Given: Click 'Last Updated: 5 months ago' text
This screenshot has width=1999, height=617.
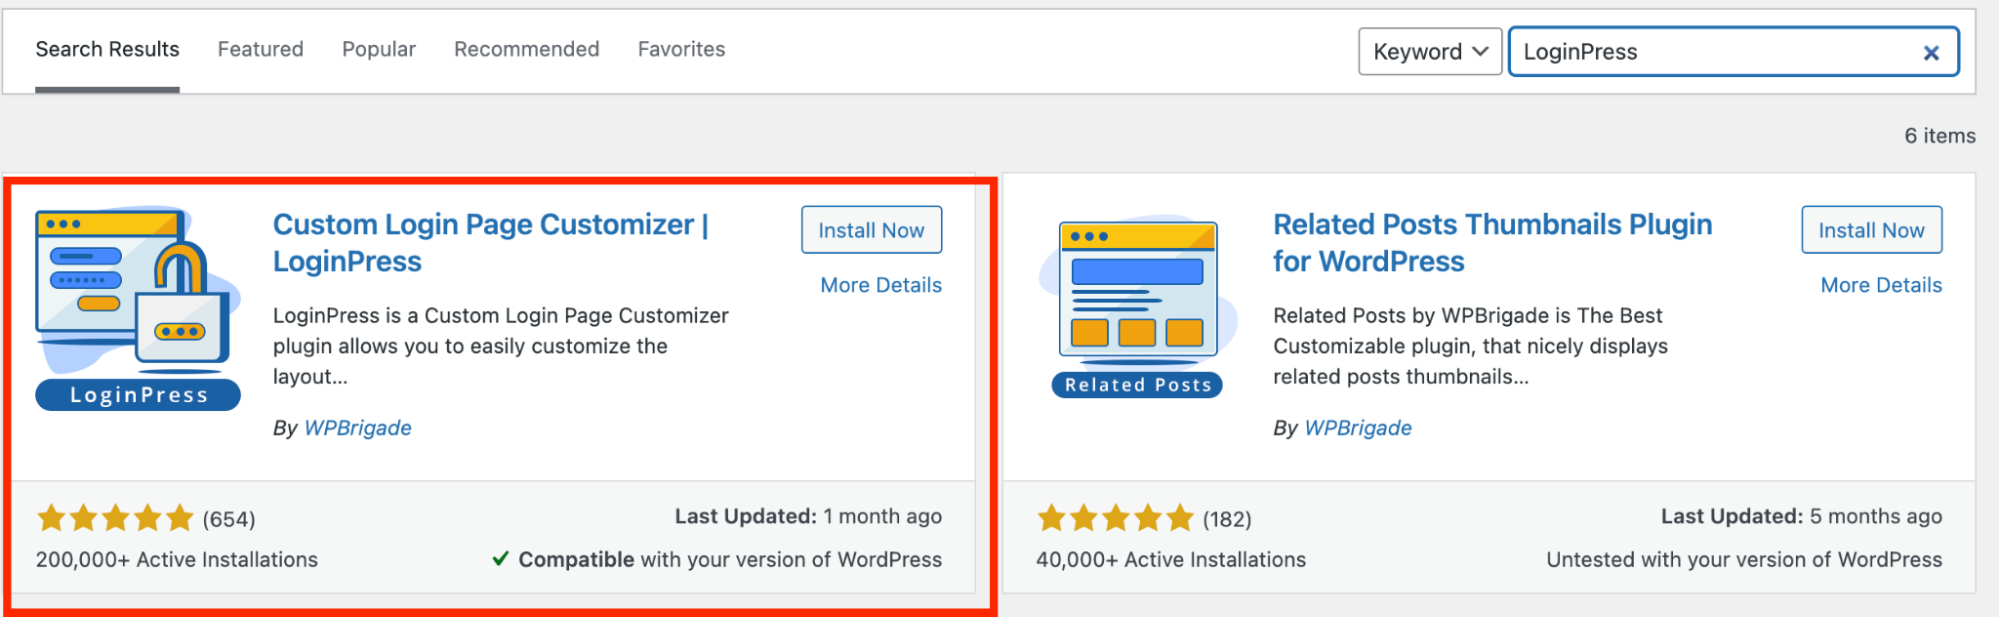Looking at the screenshot, I should pyautogui.click(x=1802, y=516).
